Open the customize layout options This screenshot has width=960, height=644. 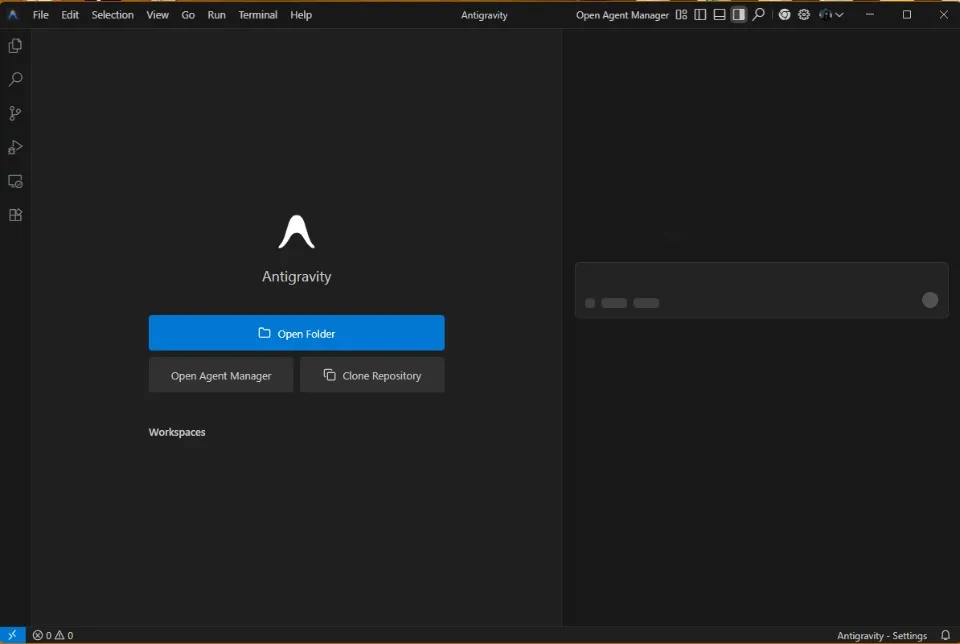click(681, 15)
